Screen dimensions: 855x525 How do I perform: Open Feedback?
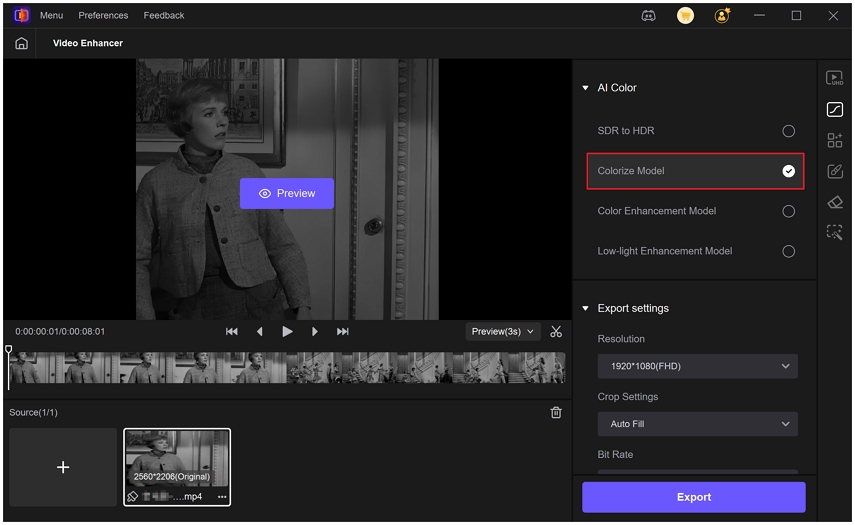pyautogui.click(x=164, y=16)
